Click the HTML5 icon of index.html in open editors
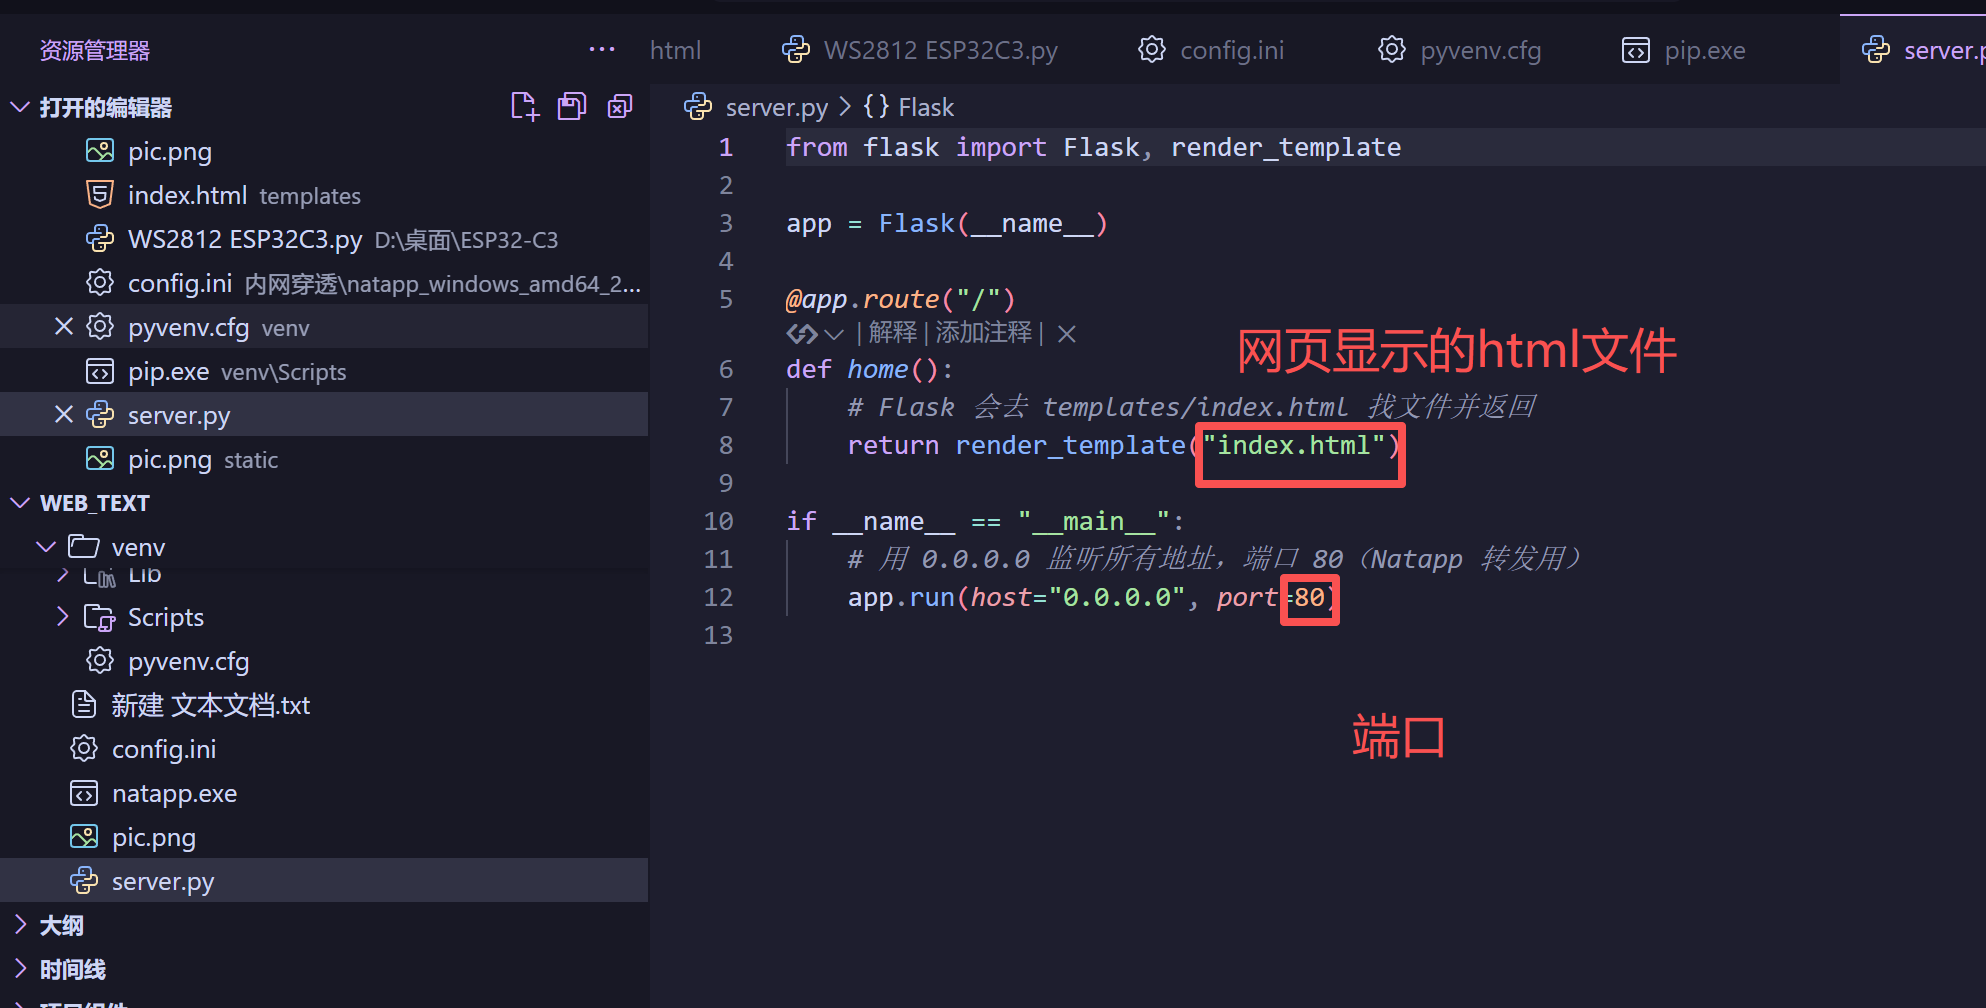The width and height of the screenshot is (1986, 1008). coord(100,194)
